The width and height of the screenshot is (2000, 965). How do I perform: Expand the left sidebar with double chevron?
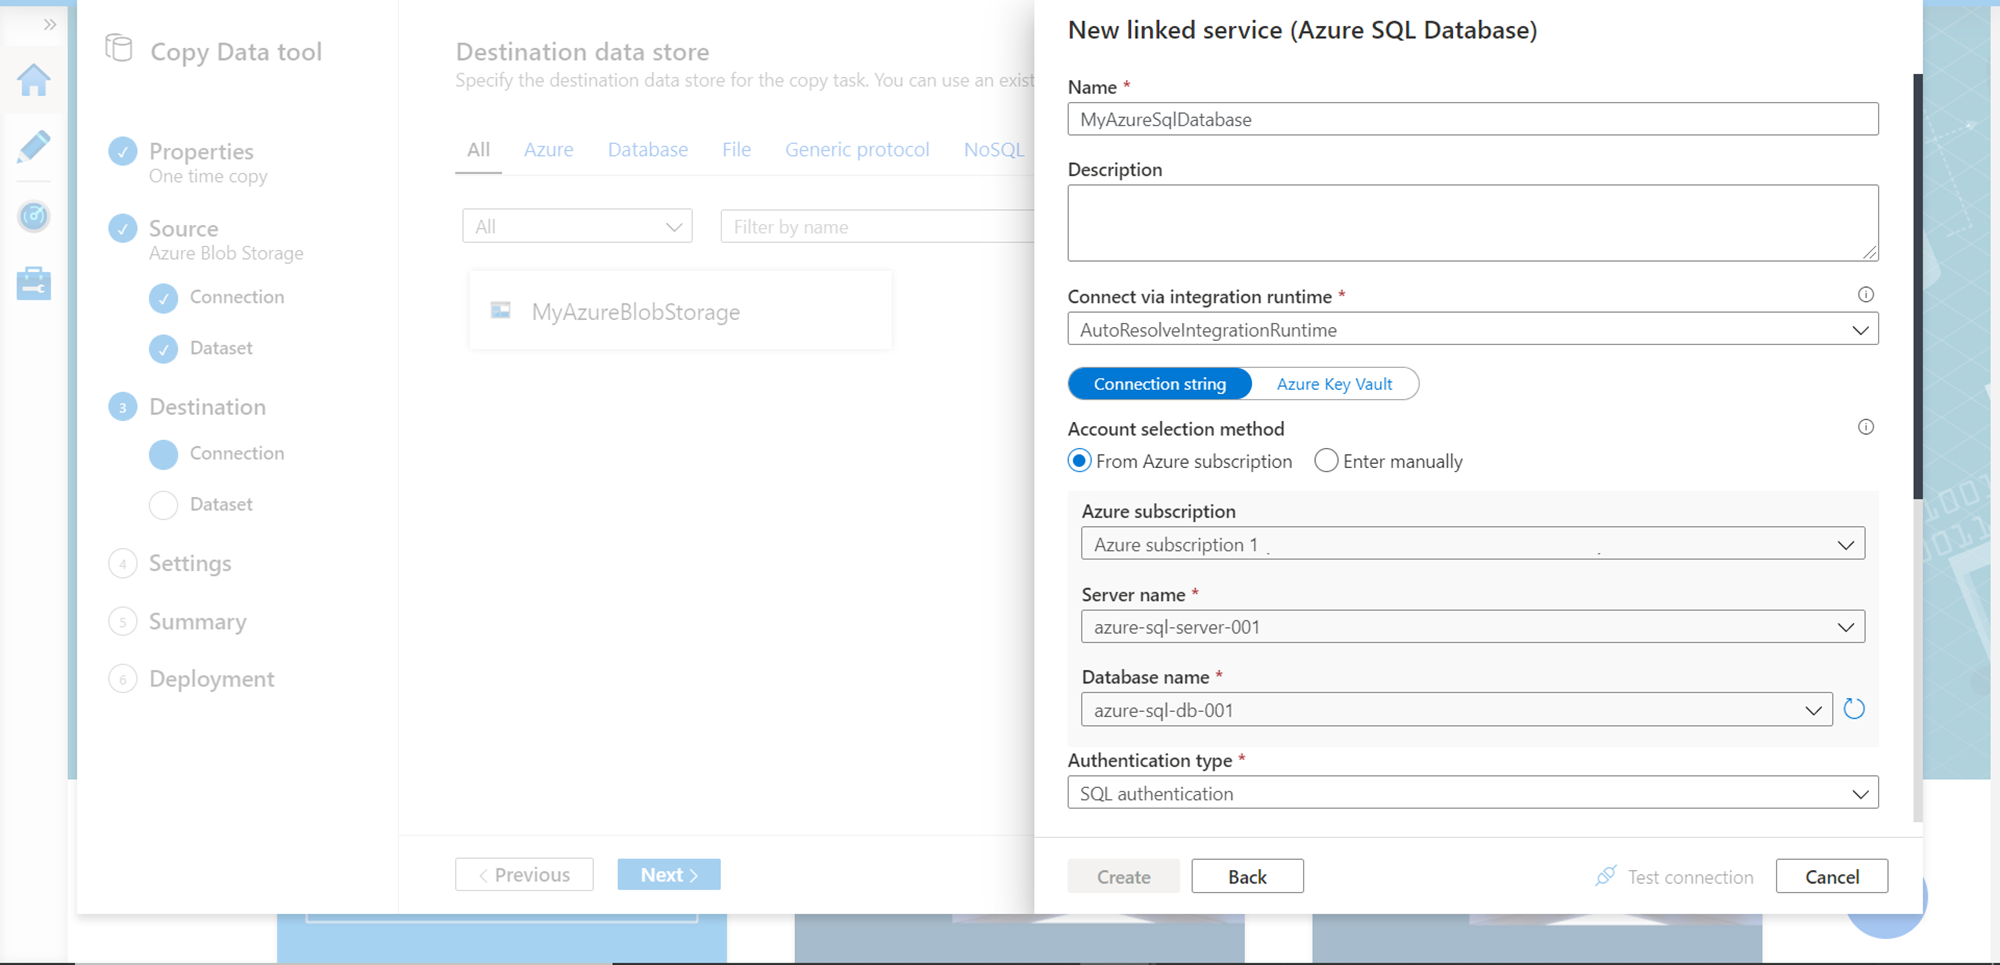coord(49,25)
